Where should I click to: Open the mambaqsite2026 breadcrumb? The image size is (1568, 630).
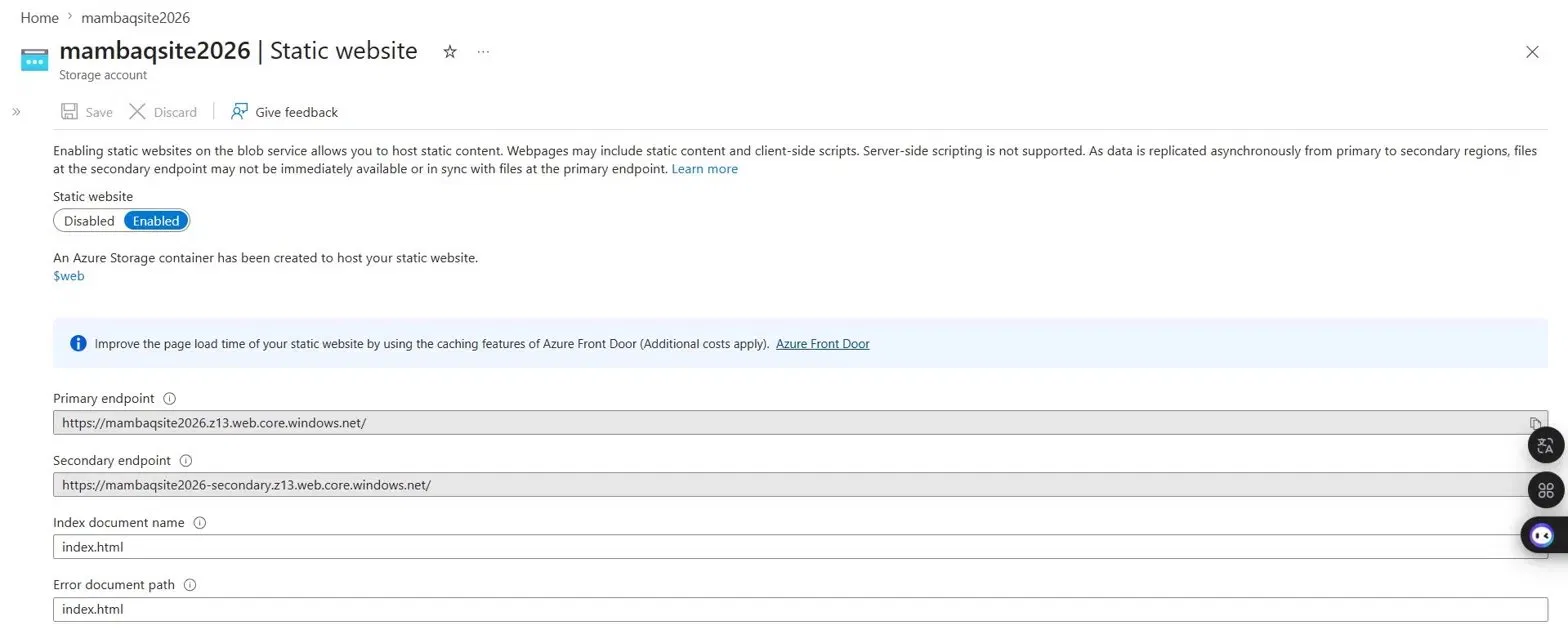coord(137,18)
